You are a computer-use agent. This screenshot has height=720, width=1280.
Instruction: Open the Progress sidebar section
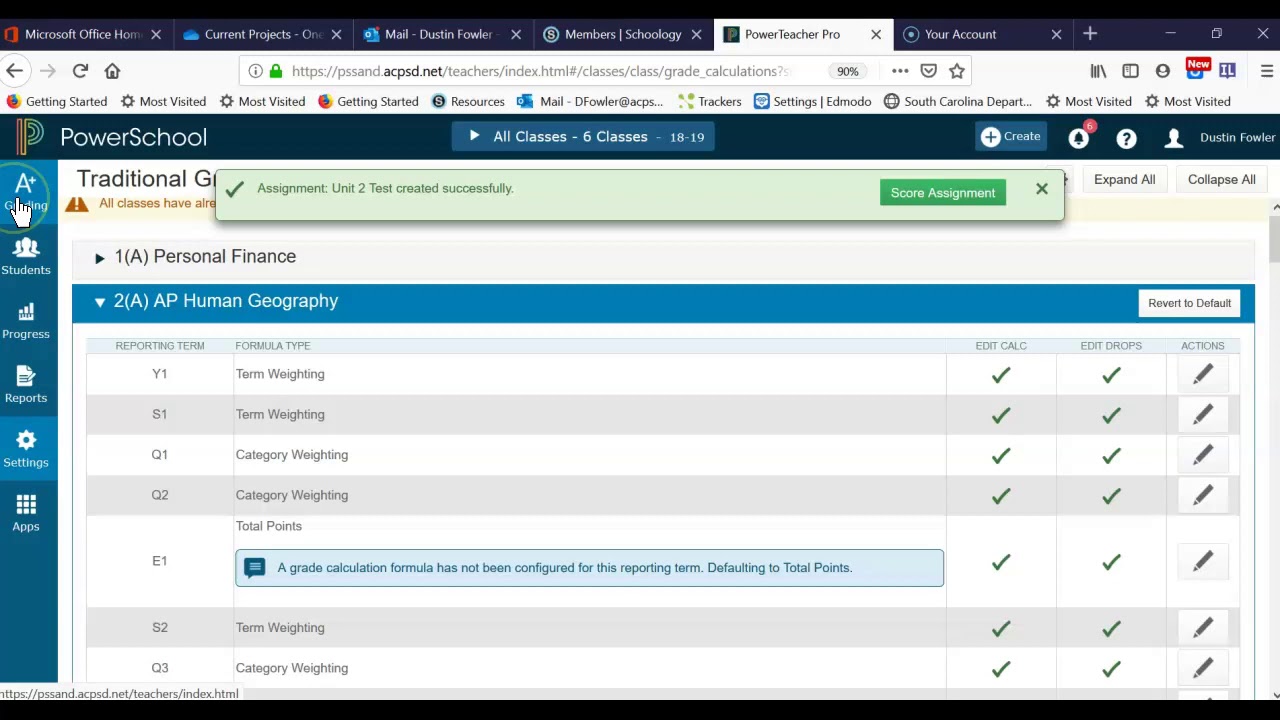pyautogui.click(x=26, y=320)
